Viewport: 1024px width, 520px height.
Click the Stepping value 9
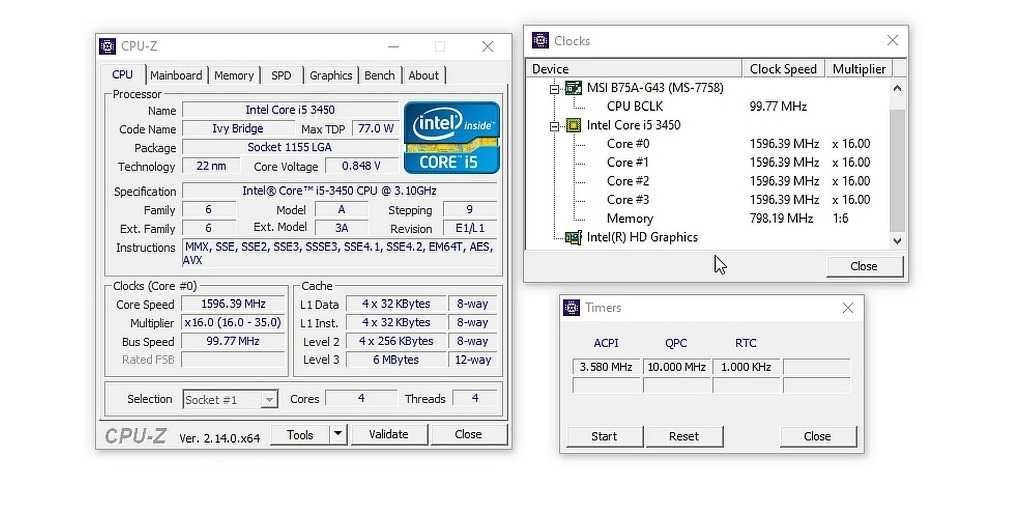coord(470,209)
